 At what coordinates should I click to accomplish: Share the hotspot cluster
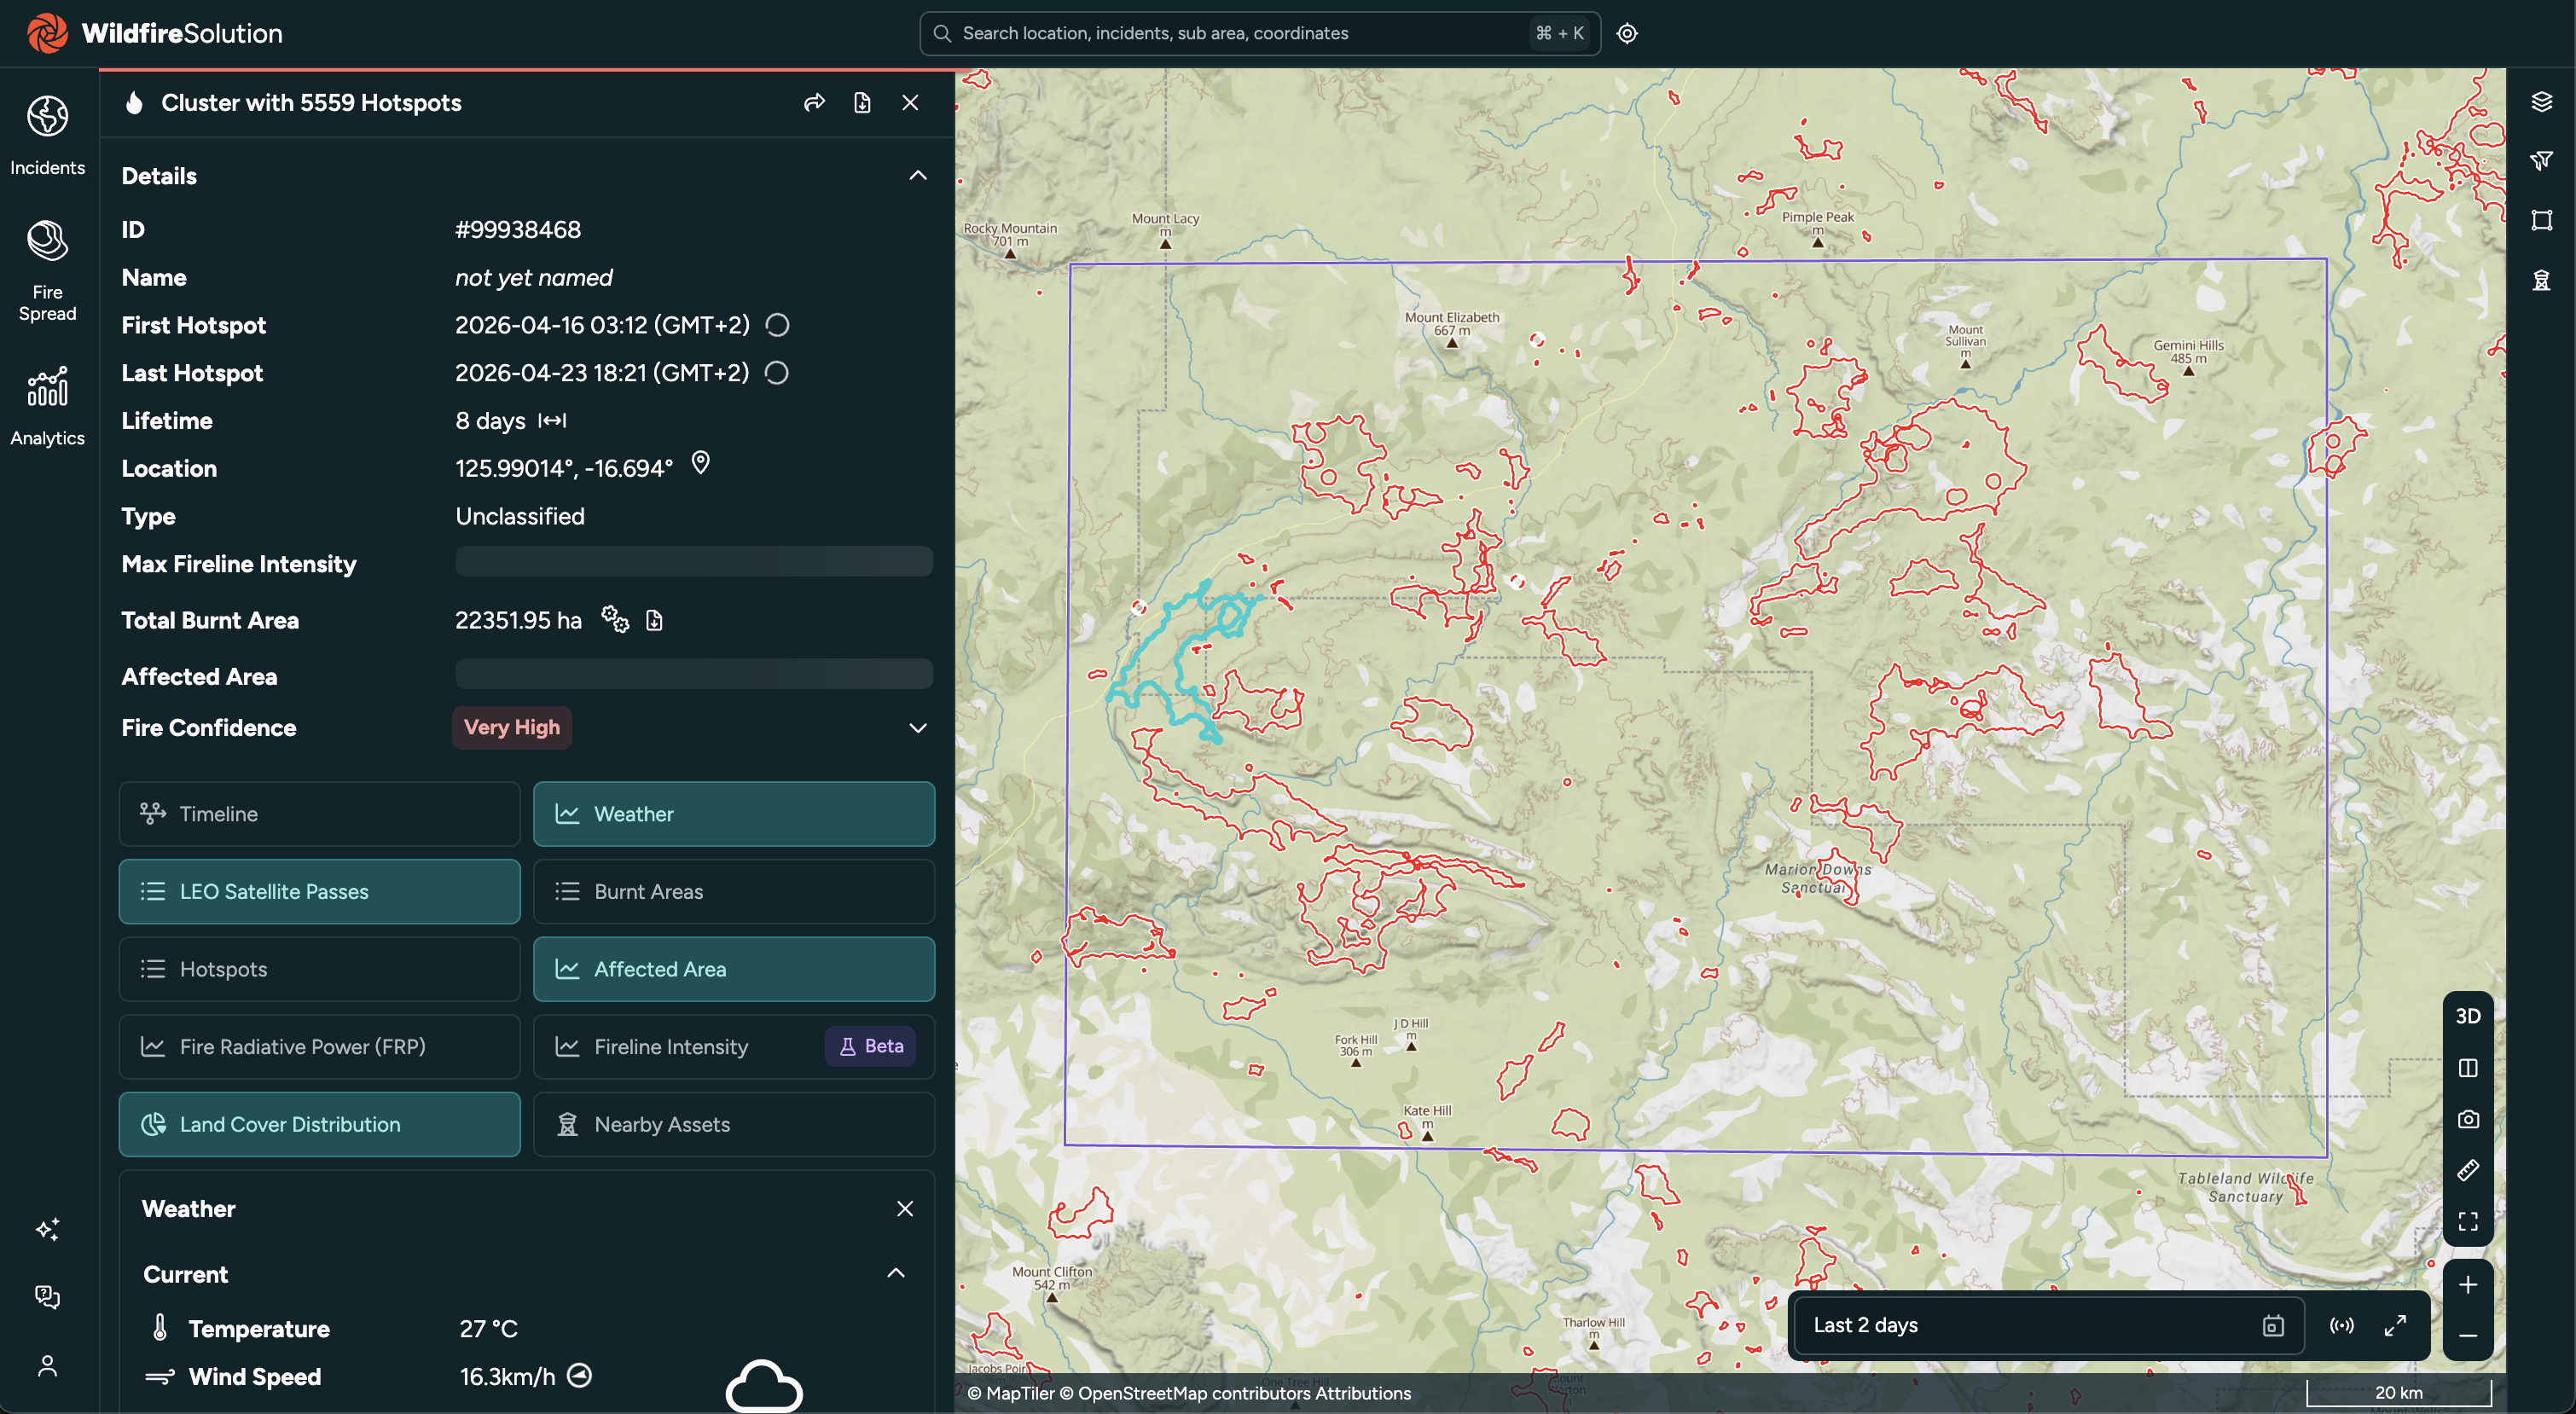click(814, 103)
